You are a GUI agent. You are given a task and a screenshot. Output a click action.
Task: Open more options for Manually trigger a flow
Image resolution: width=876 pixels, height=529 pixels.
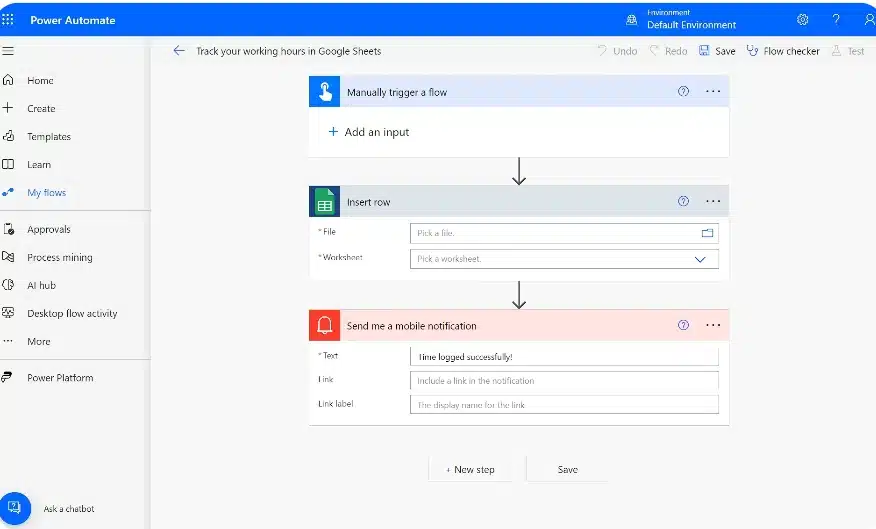pos(713,91)
